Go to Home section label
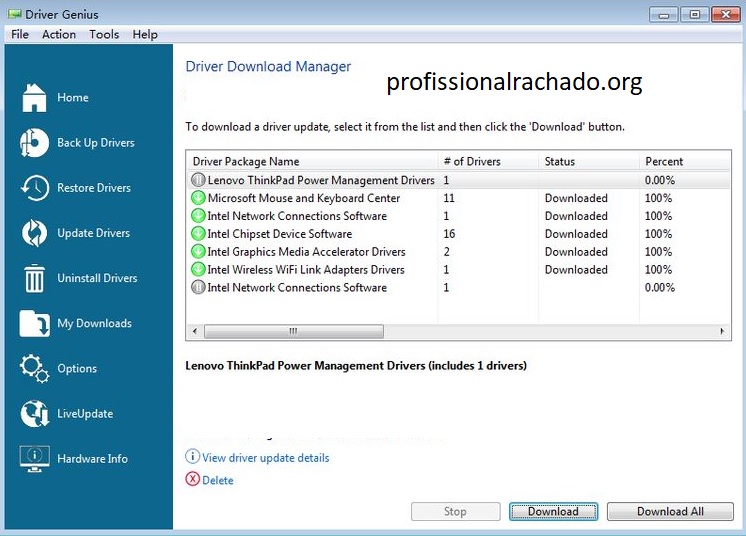The image size is (746, 536). click(73, 97)
